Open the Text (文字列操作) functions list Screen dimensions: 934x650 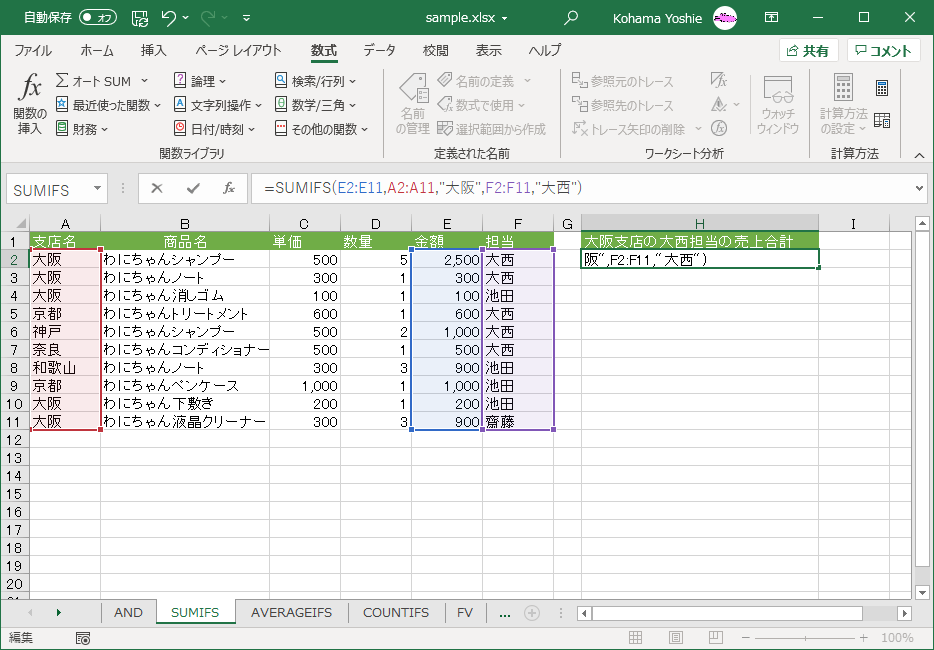point(217,105)
